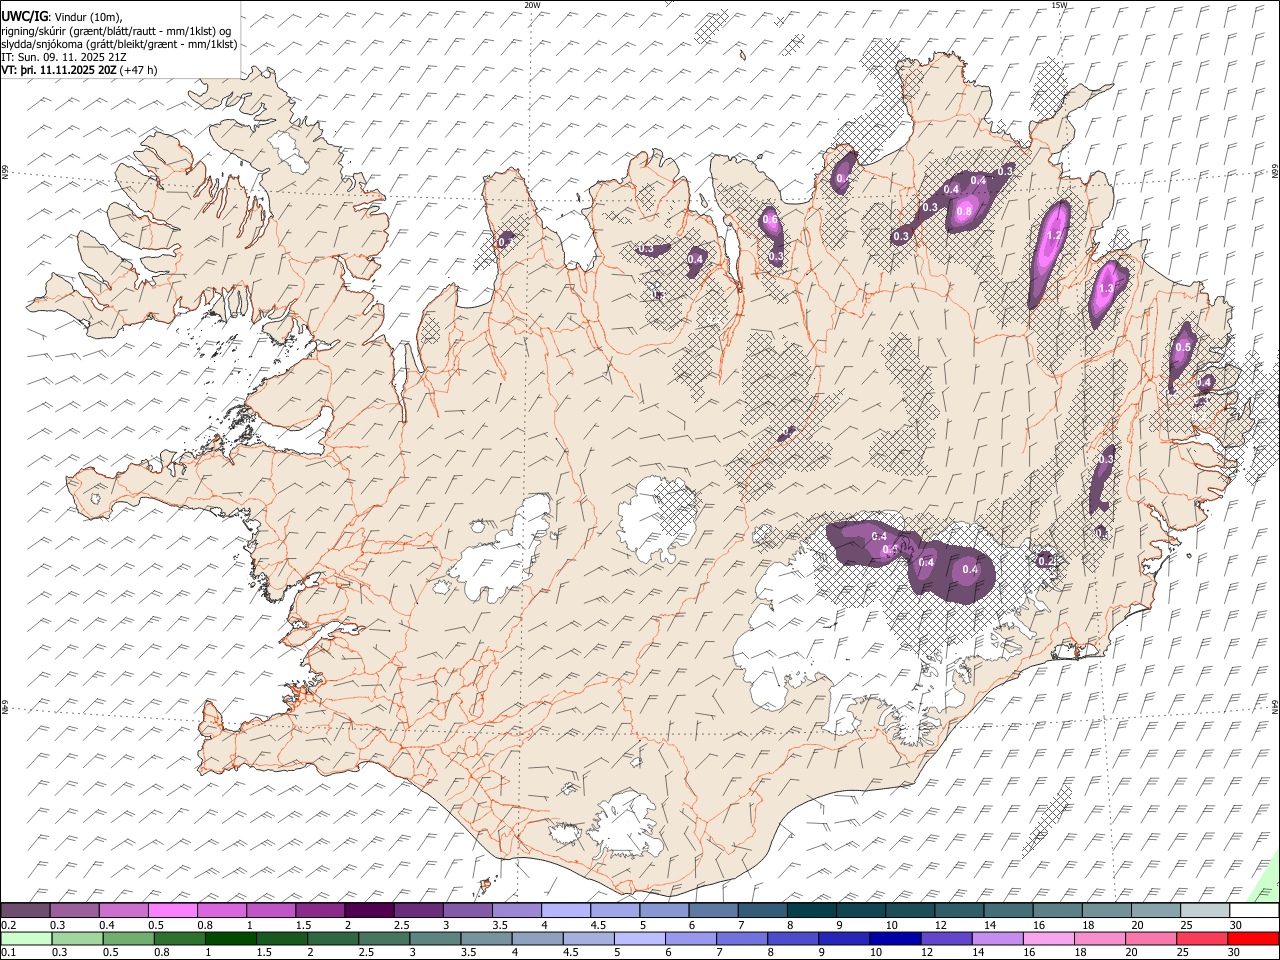The height and width of the screenshot is (960, 1280).
Task: Select the rain legend swatch labeled 25
Action: tap(1201, 938)
